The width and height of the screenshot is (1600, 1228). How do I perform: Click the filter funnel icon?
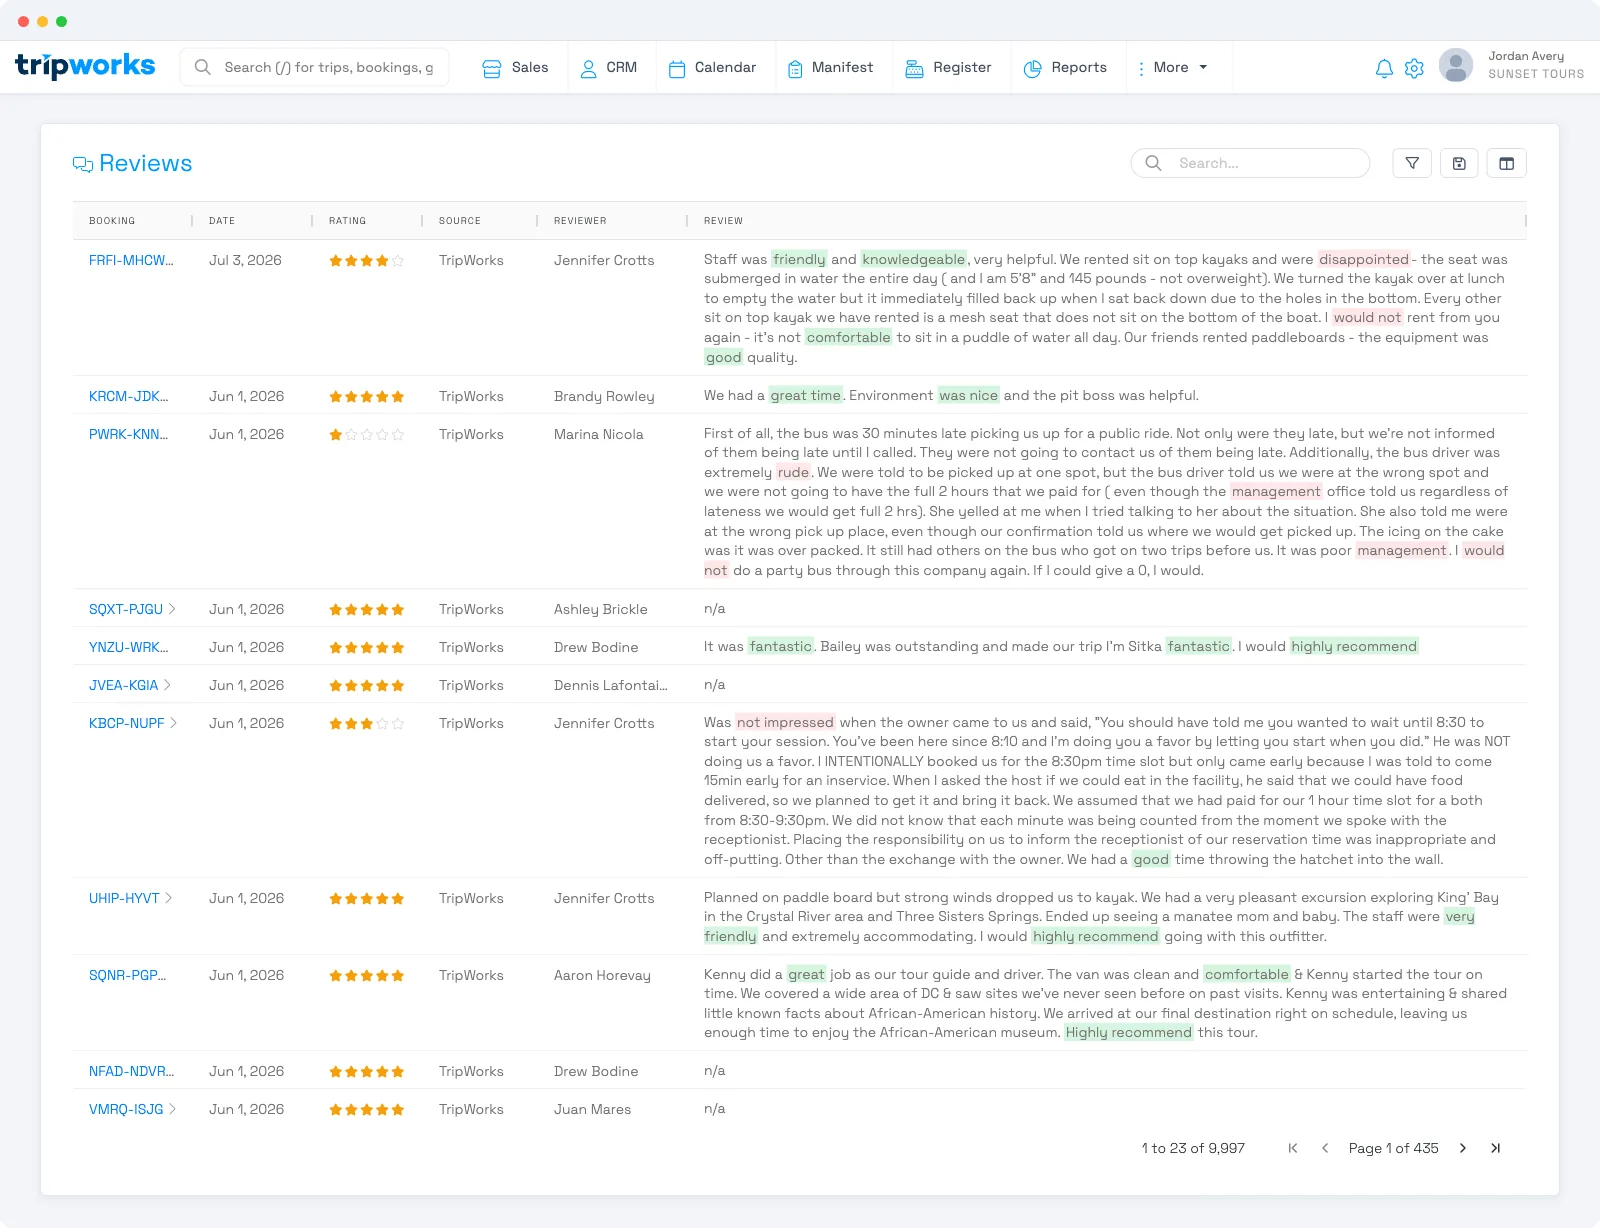coord(1412,163)
